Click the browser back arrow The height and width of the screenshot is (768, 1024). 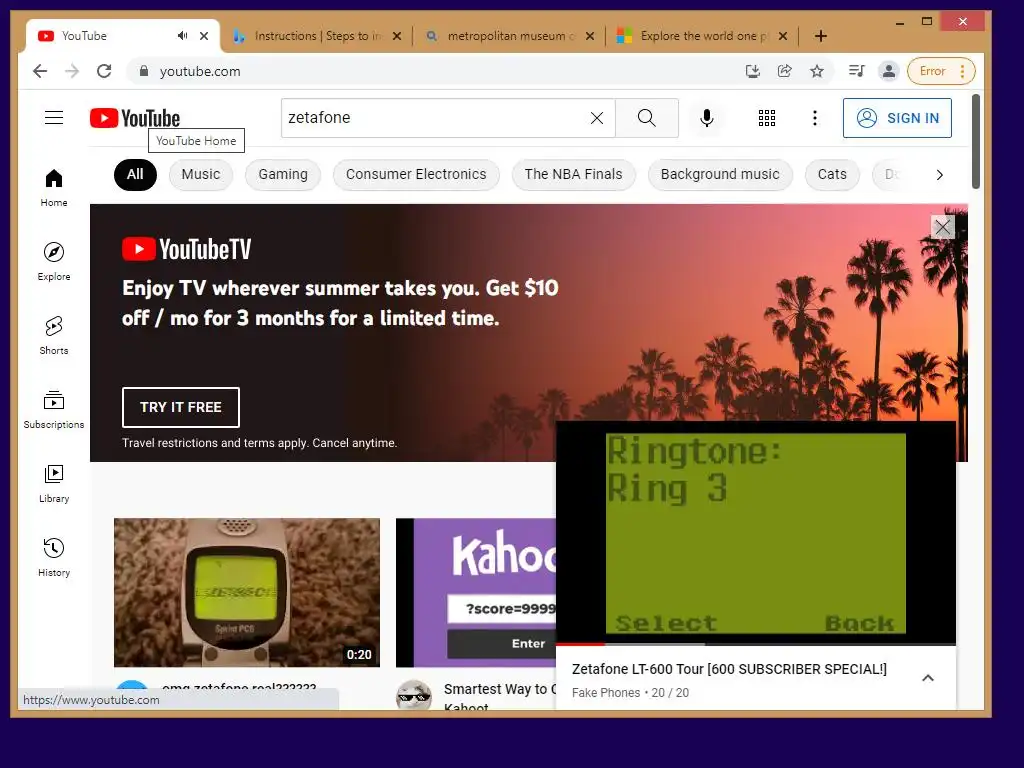coord(40,71)
